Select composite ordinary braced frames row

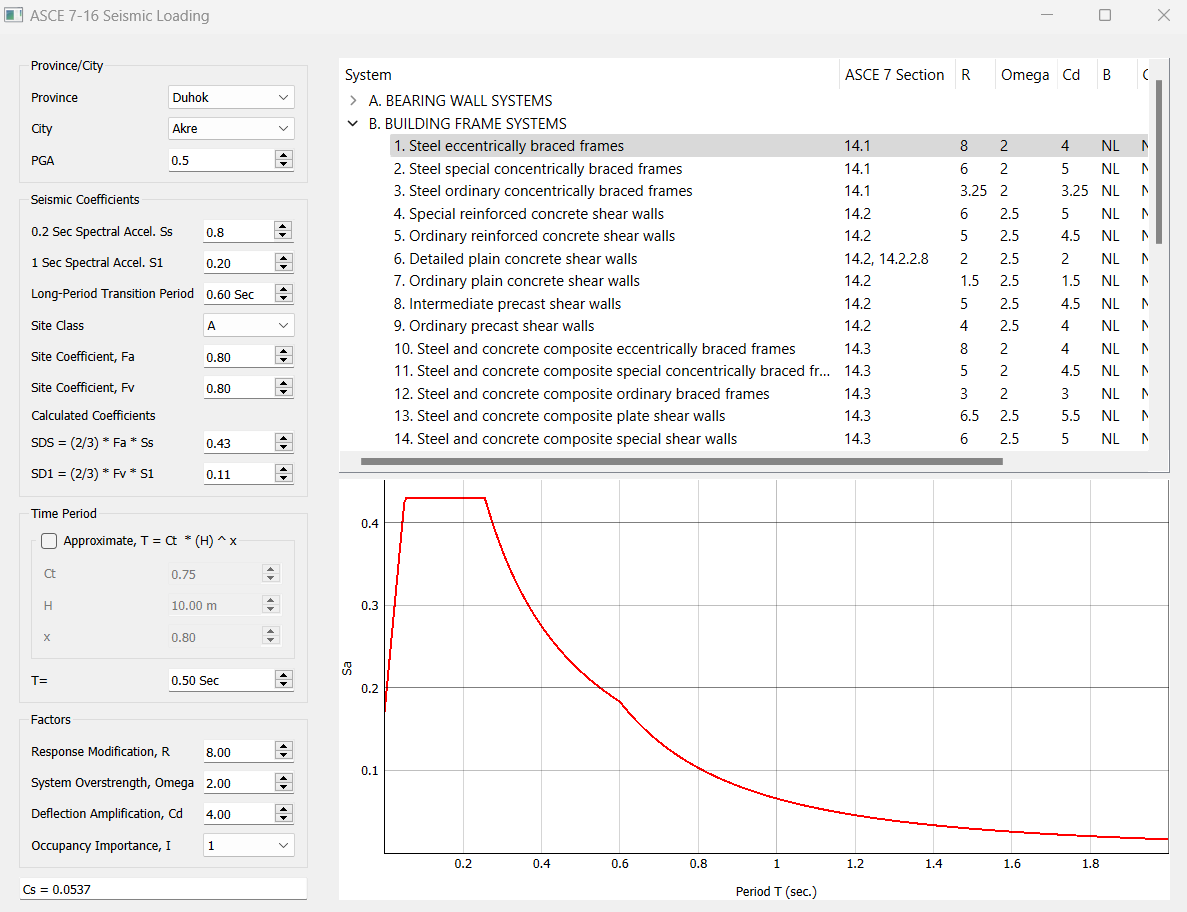coord(769,394)
